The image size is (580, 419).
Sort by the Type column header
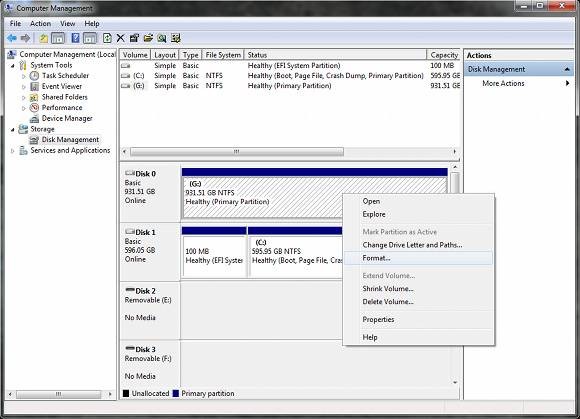(x=190, y=55)
